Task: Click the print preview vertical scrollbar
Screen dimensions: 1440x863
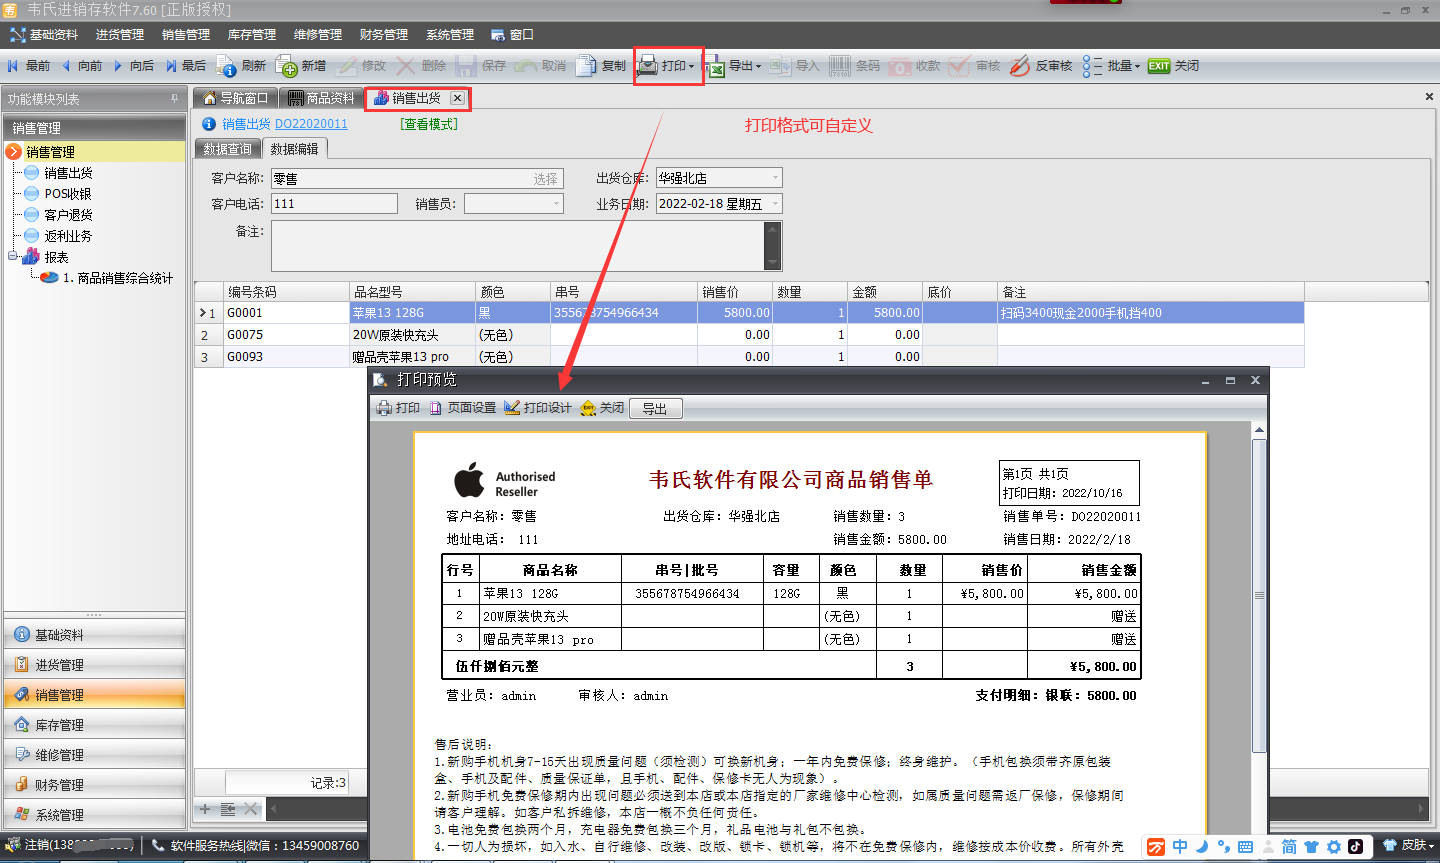Action: 1259,595
